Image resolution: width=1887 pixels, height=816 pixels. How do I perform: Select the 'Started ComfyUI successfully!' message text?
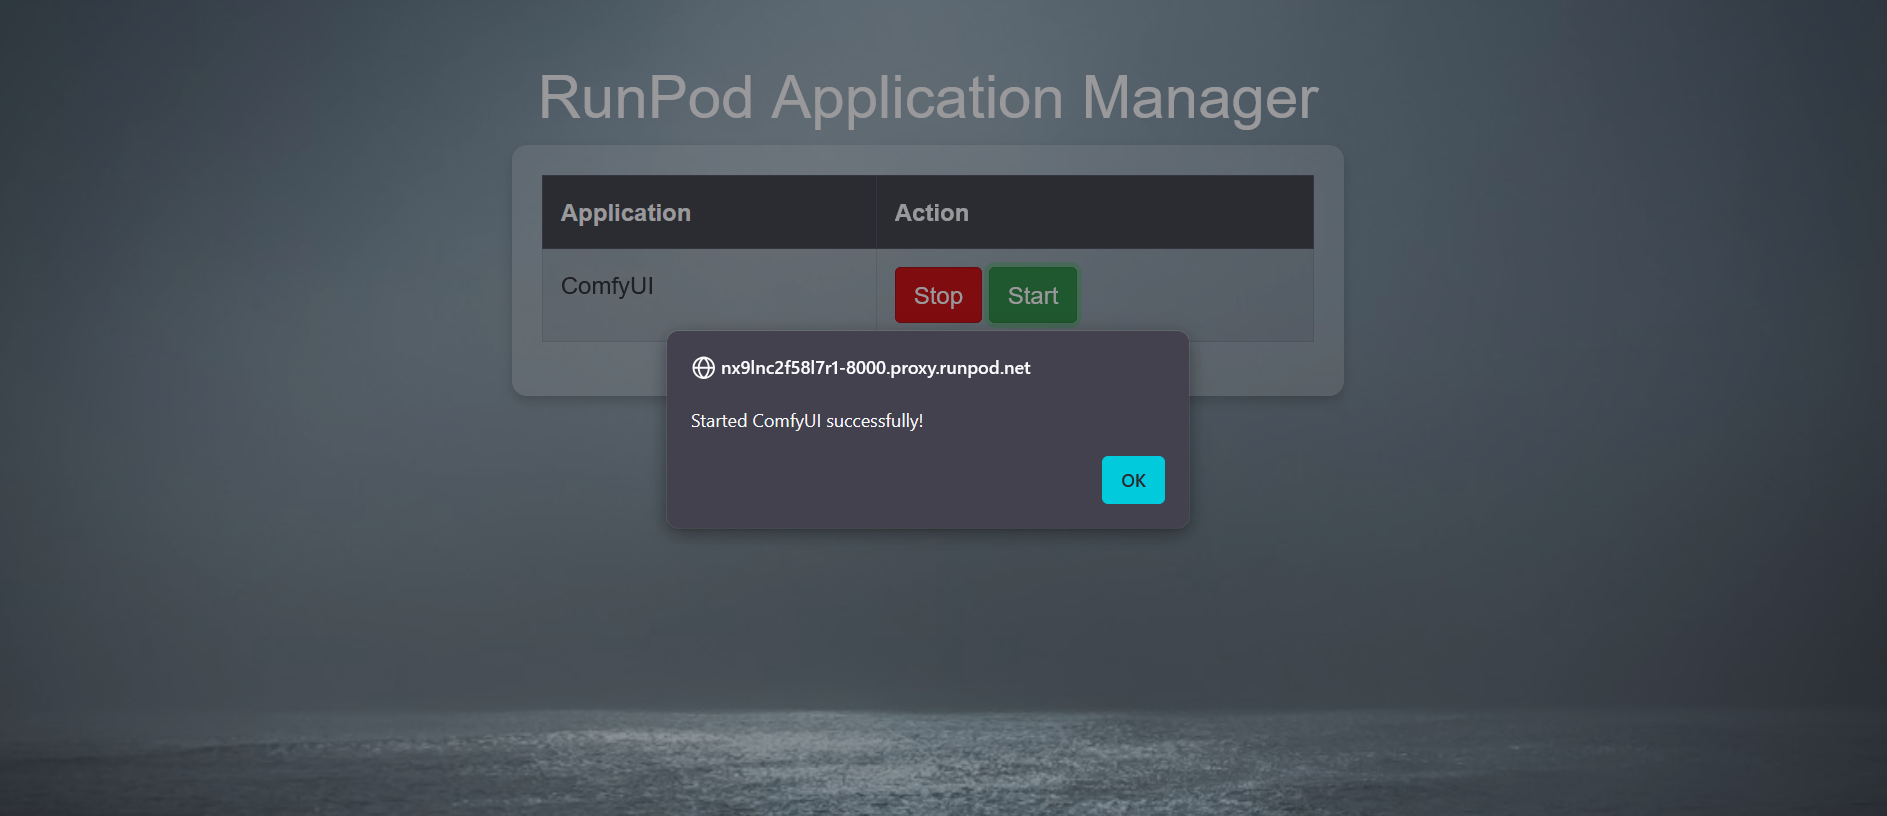tap(807, 421)
